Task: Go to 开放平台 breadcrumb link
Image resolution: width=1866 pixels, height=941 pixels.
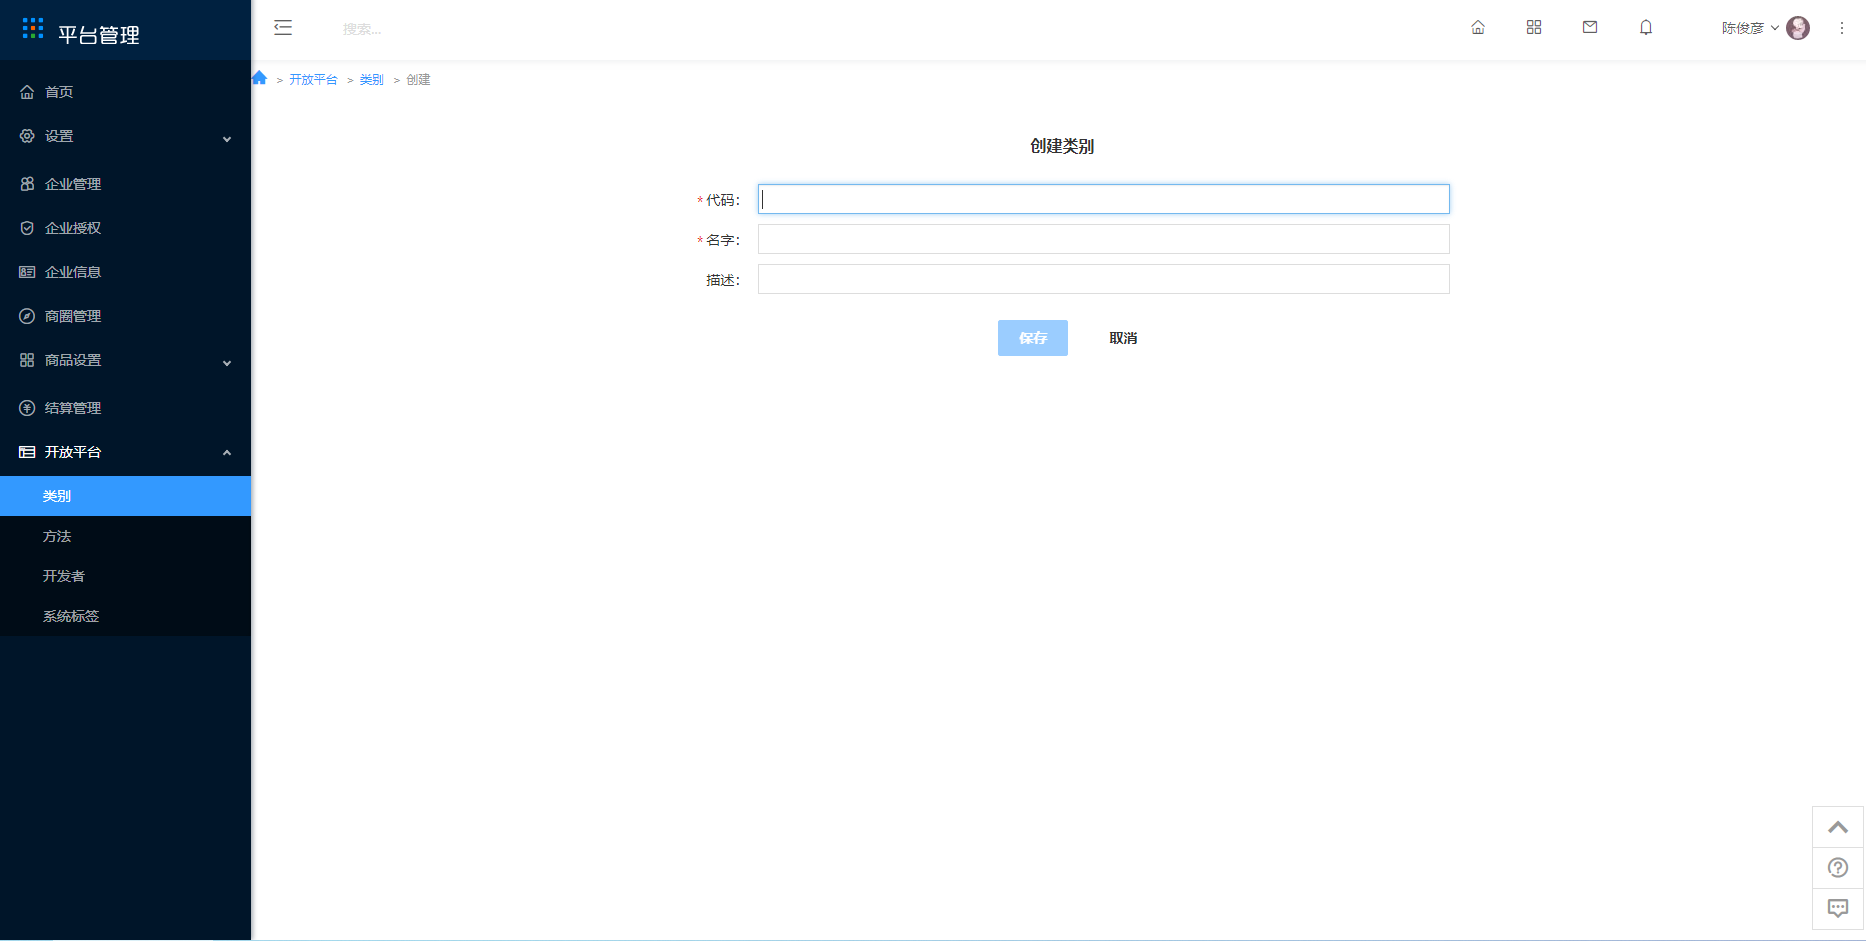Action: click(313, 80)
